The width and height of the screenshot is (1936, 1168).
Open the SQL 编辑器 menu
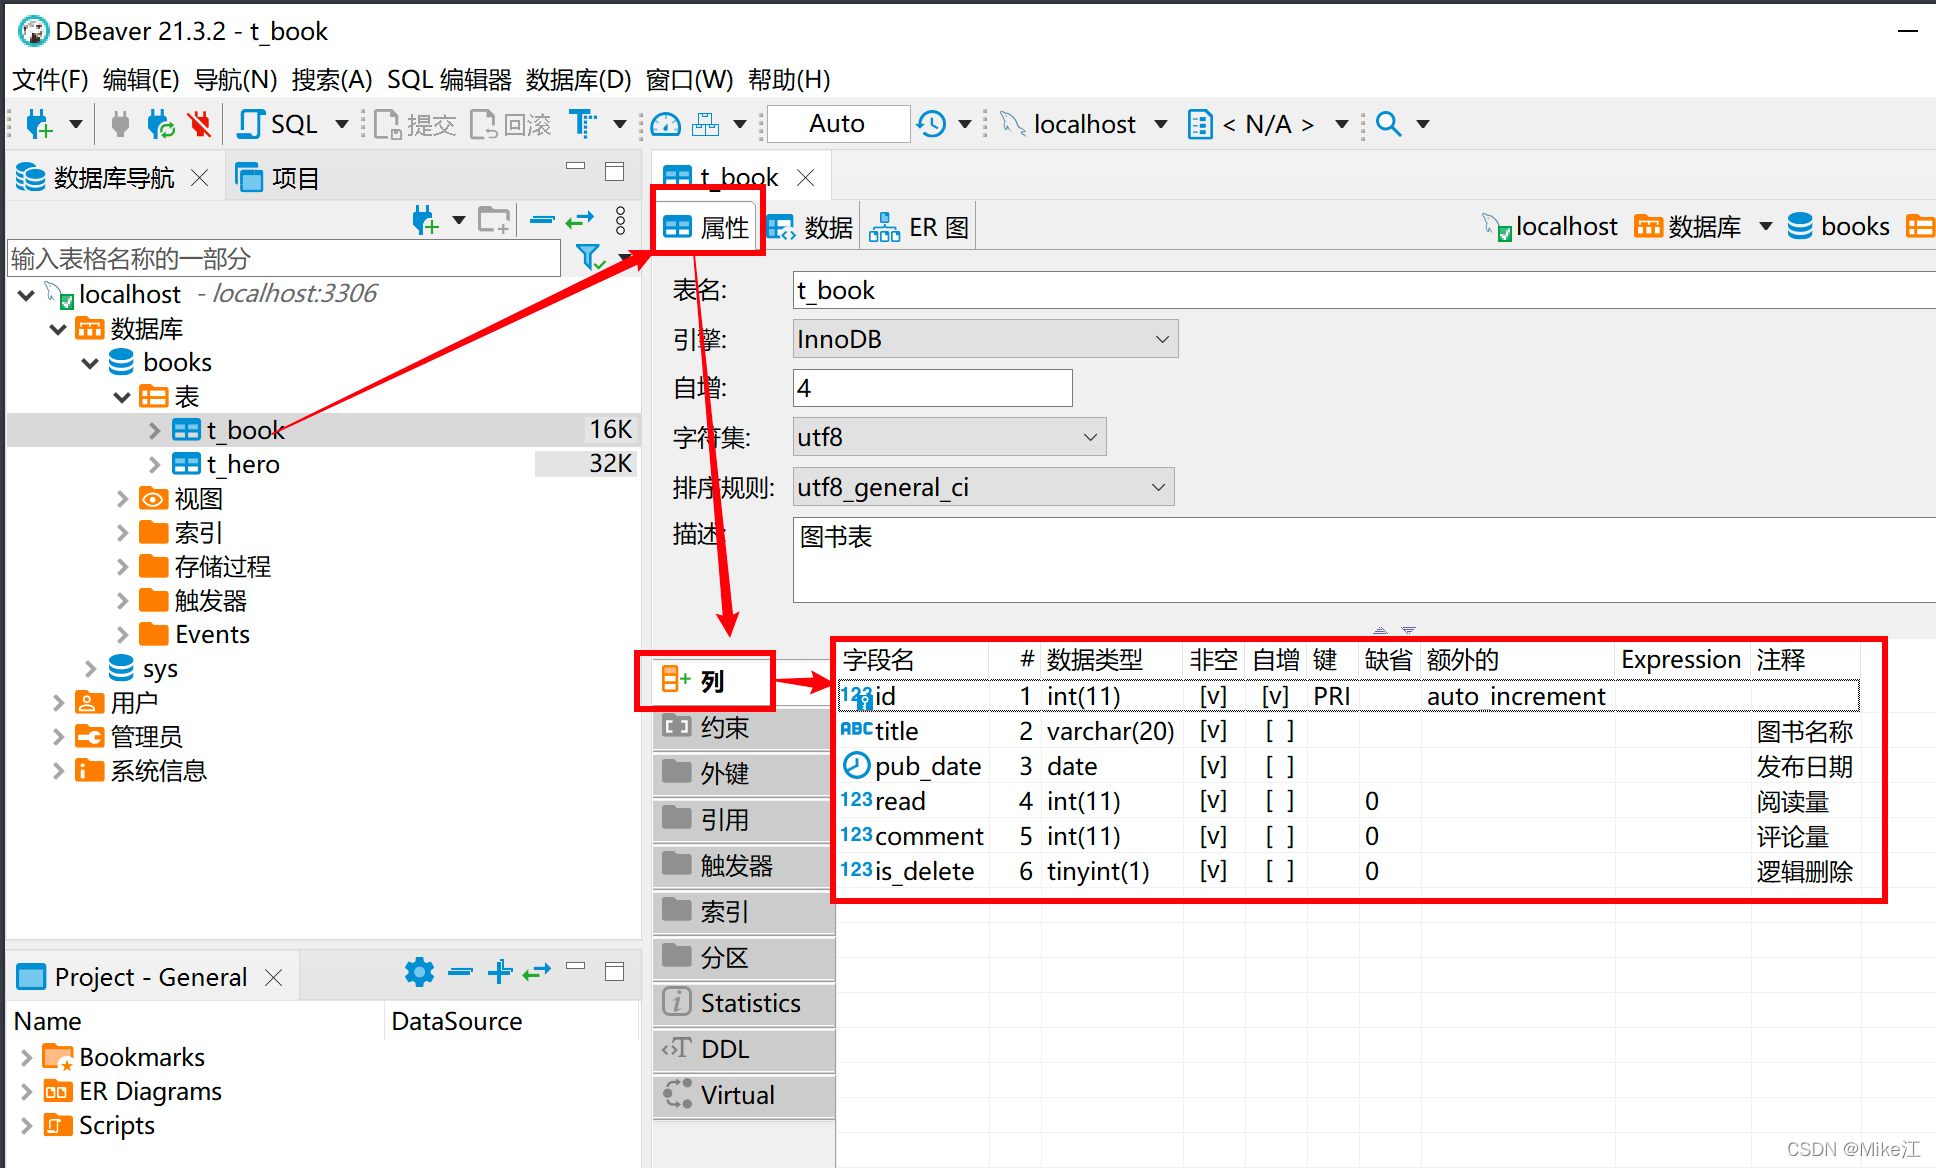click(449, 79)
